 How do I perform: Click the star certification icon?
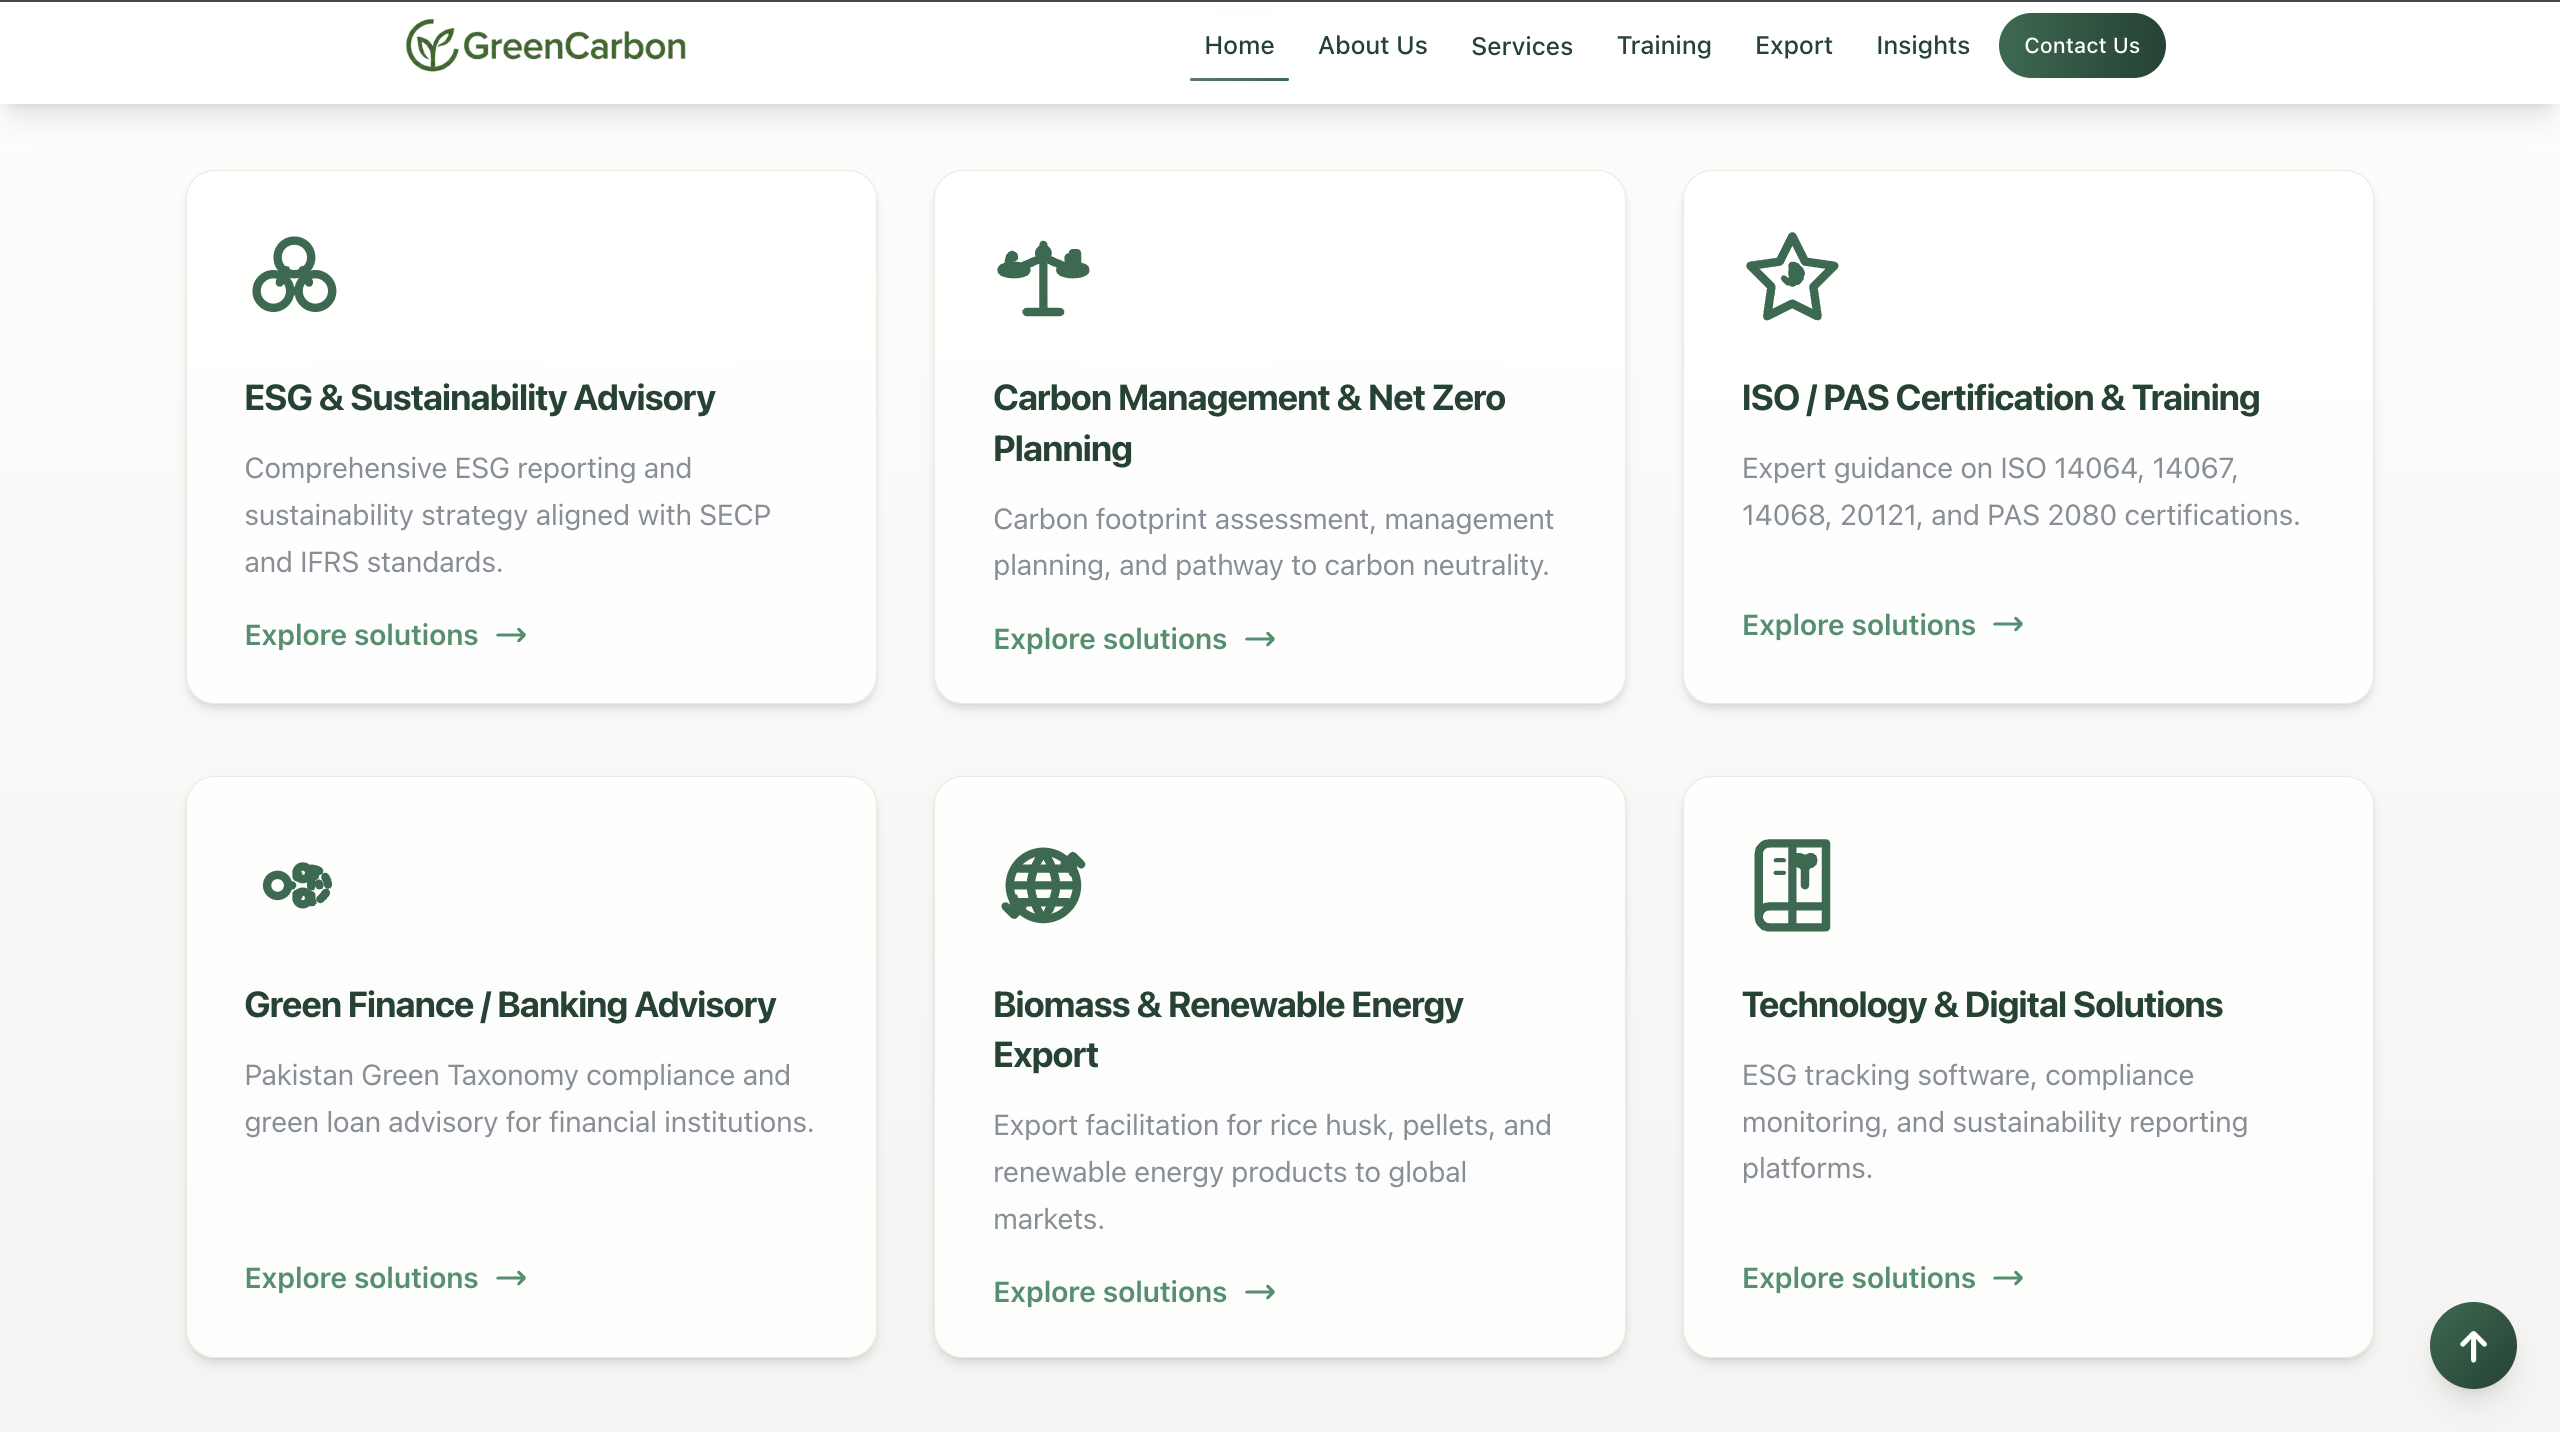coord(1791,278)
